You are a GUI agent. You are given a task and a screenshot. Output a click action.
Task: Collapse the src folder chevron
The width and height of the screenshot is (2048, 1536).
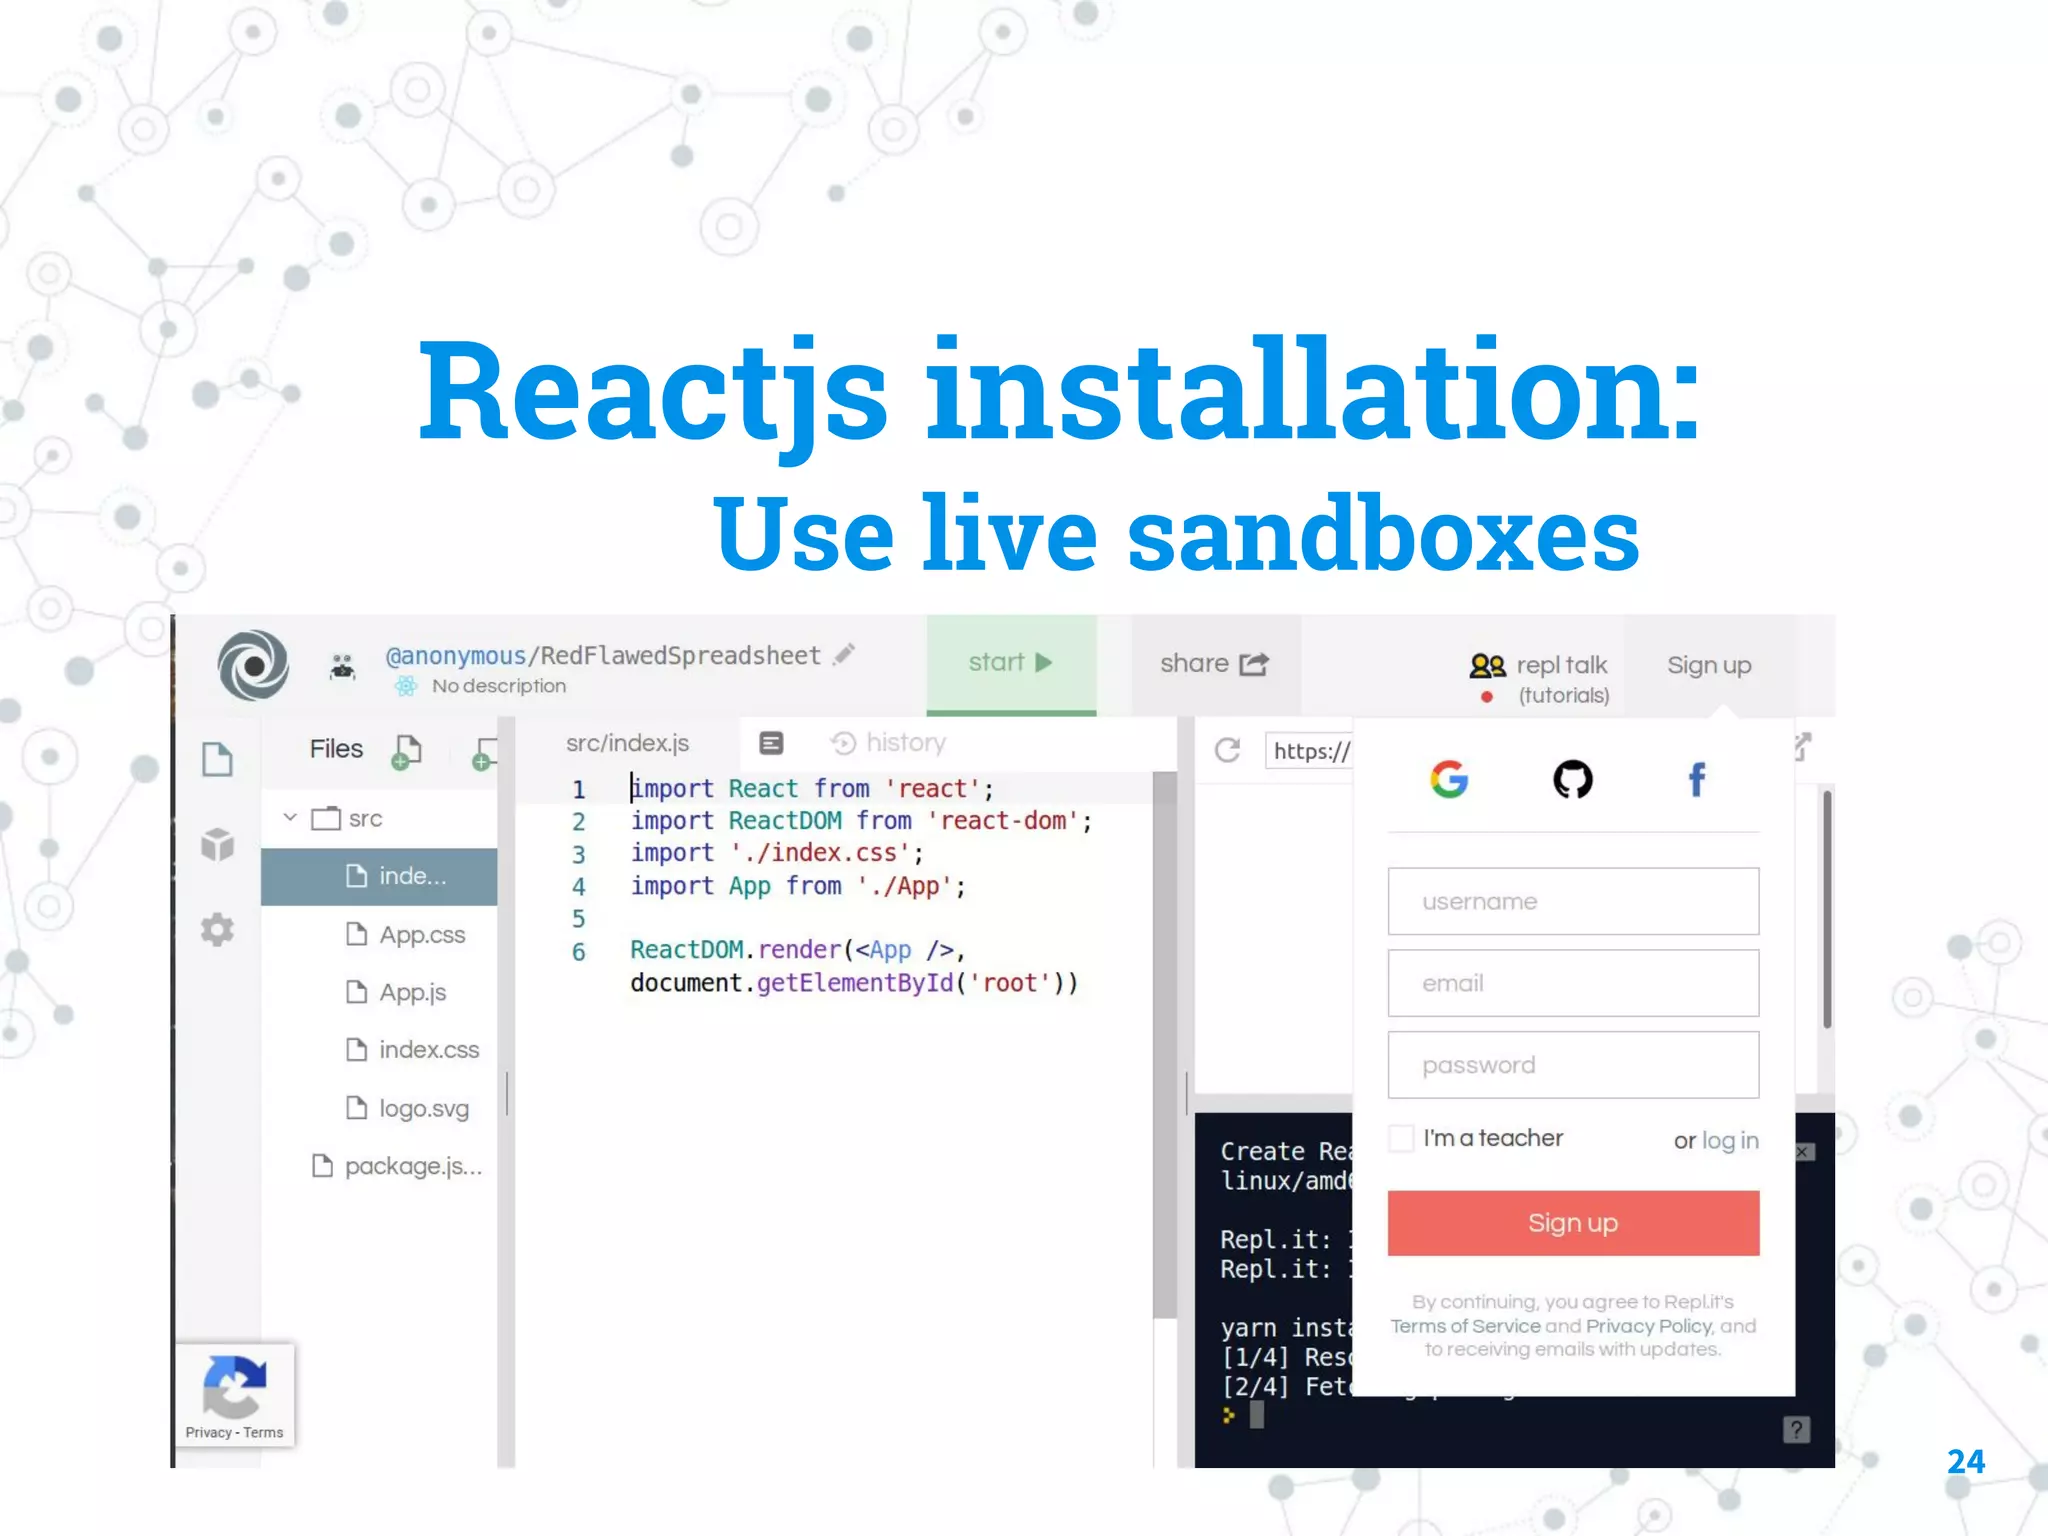(x=290, y=818)
